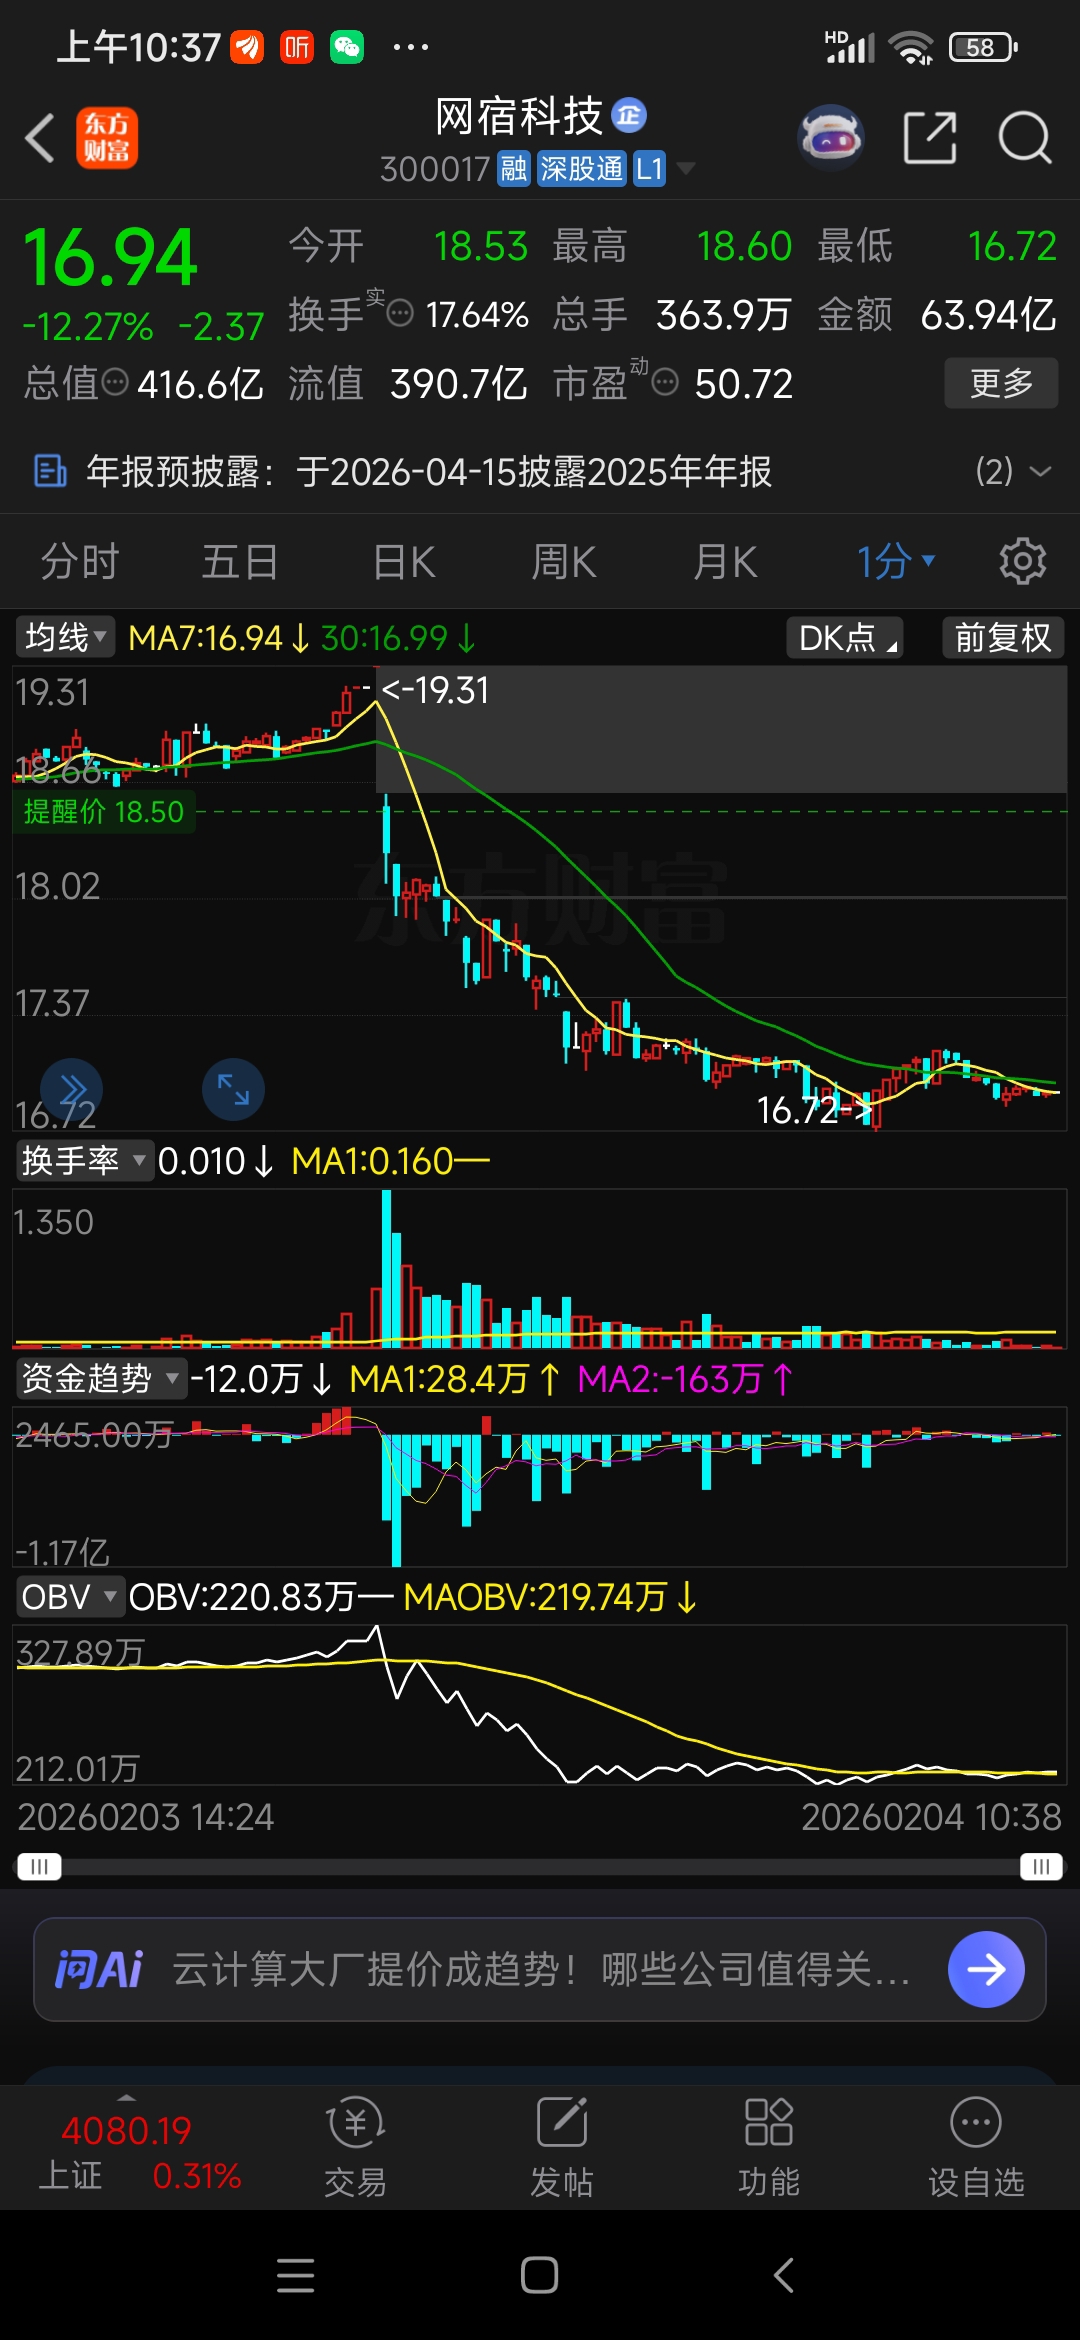Tap stock code 300017
Image resolution: width=1080 pixels, height=2340 pixels.
click(435, 169)
